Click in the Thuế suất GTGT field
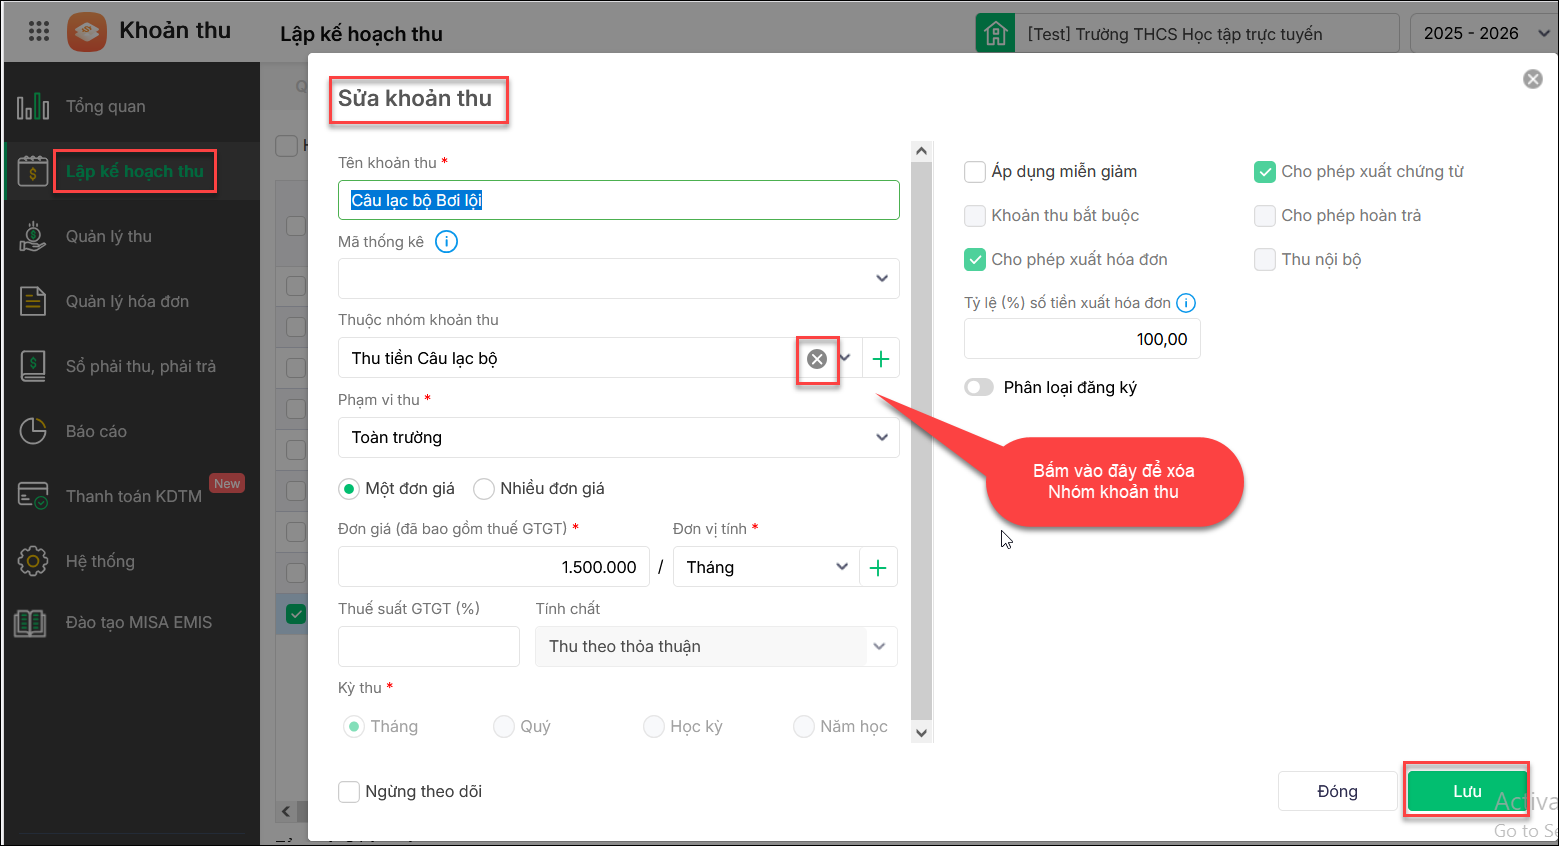This screenshot has height=846, width=1559. pos(429,647)
